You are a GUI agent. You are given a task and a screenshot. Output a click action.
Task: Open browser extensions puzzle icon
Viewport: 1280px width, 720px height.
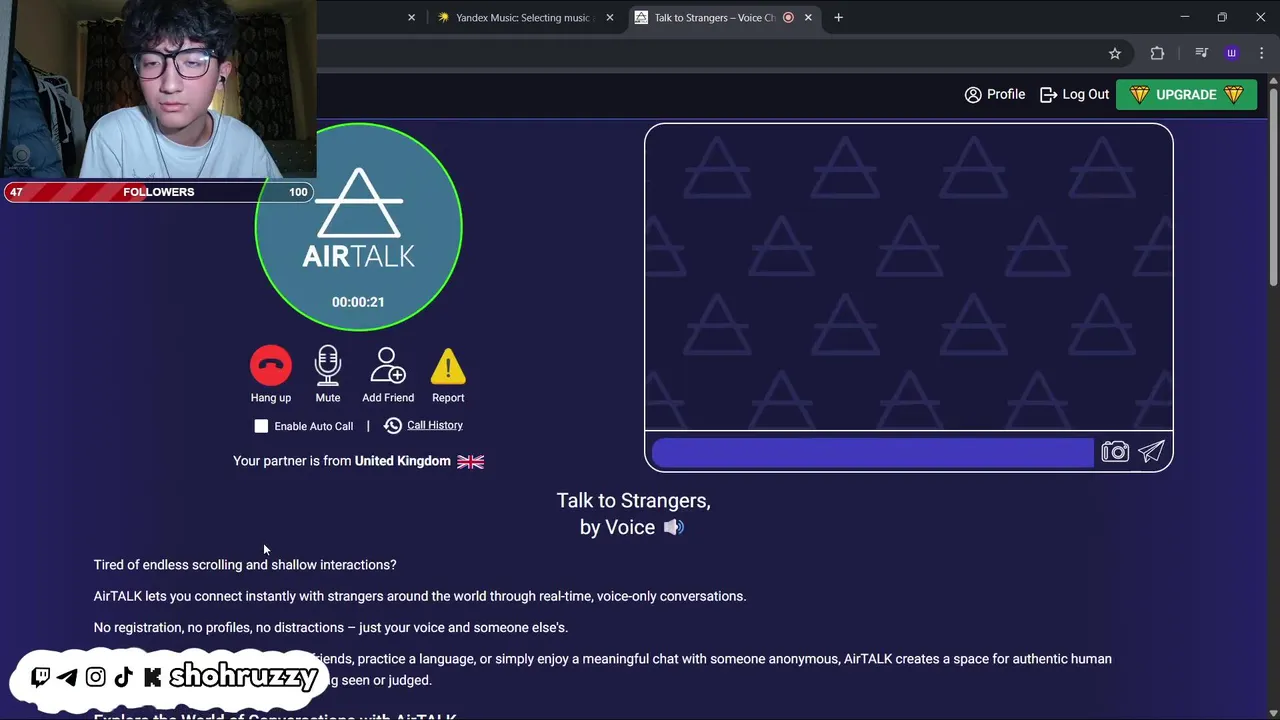(1157, 53)
